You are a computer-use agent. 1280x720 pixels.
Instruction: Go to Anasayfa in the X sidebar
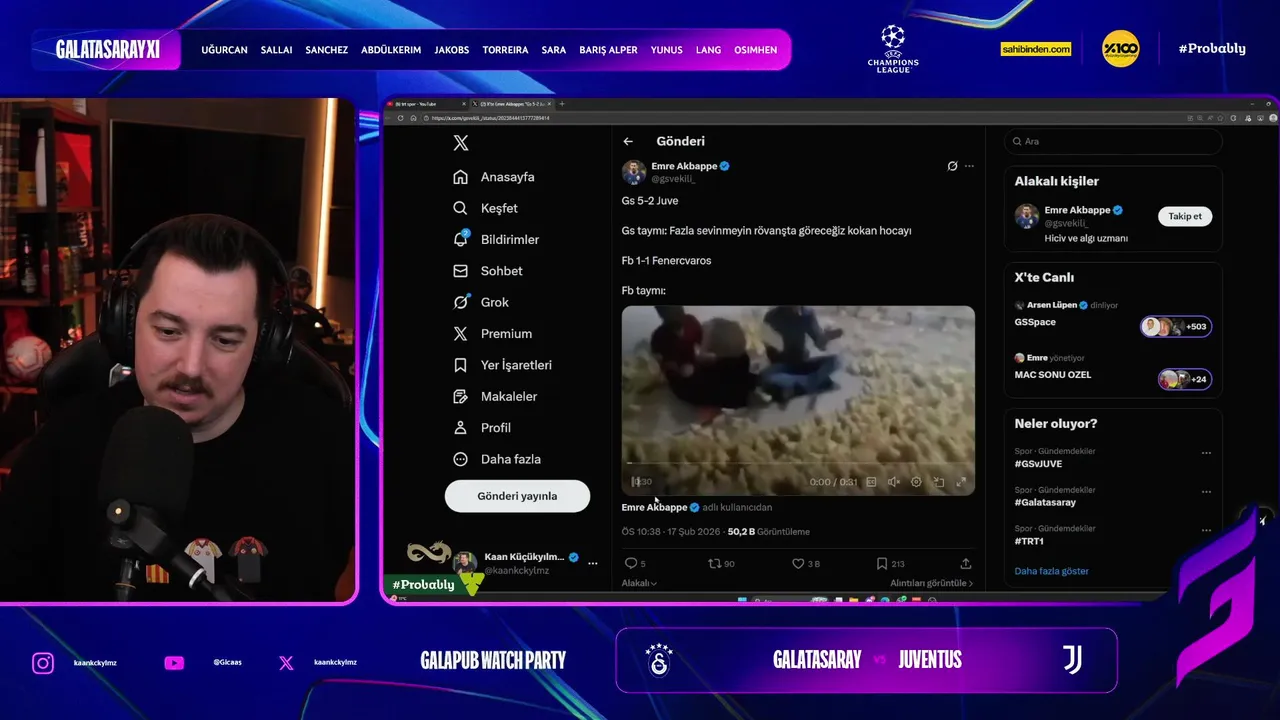(494, 177)
